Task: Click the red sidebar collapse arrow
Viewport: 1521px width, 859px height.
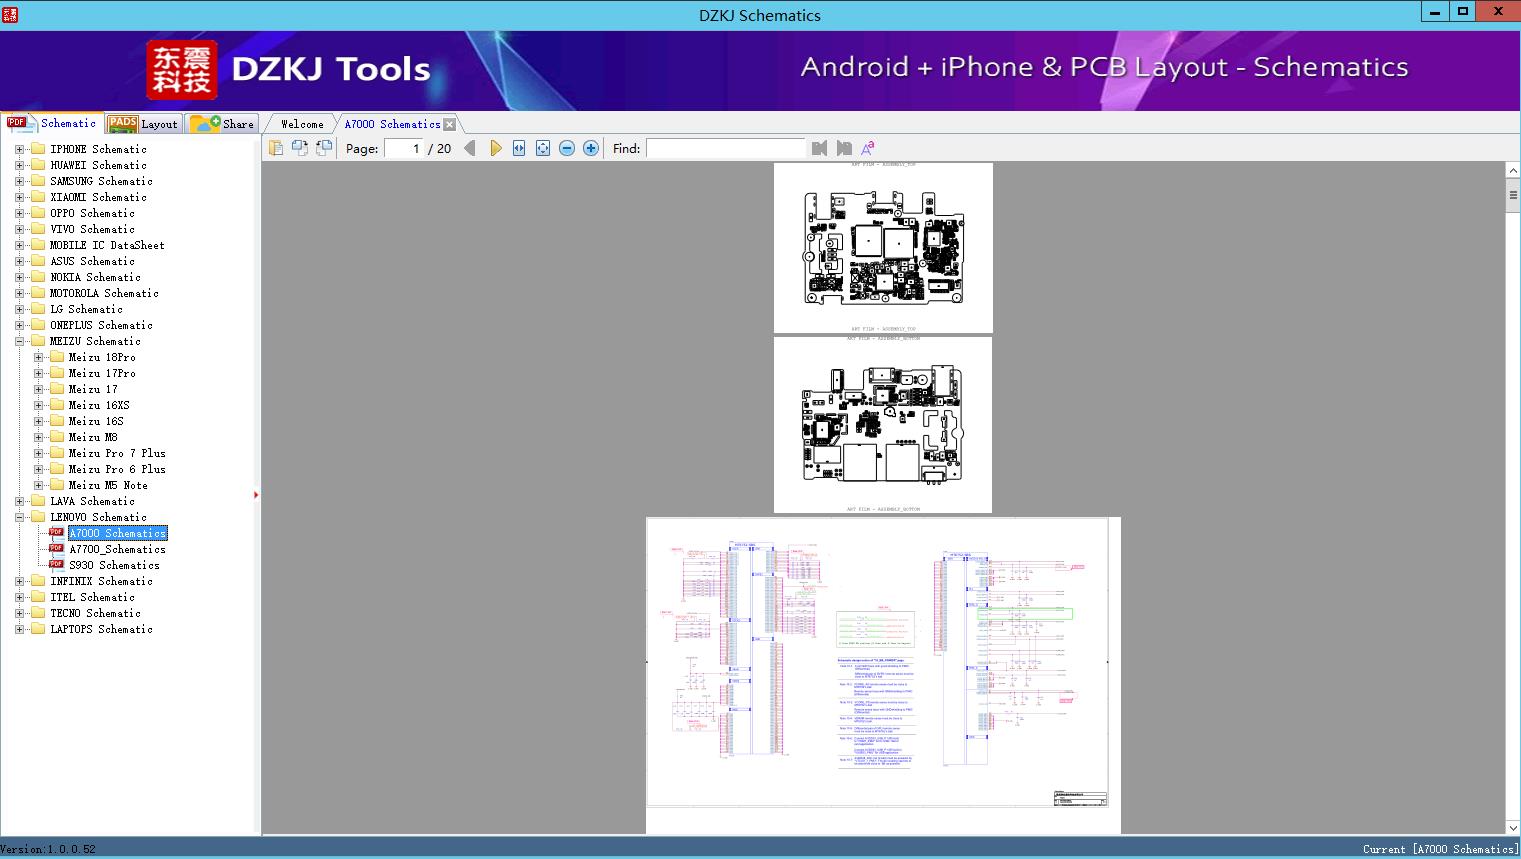Action: (x=256, y=494)
